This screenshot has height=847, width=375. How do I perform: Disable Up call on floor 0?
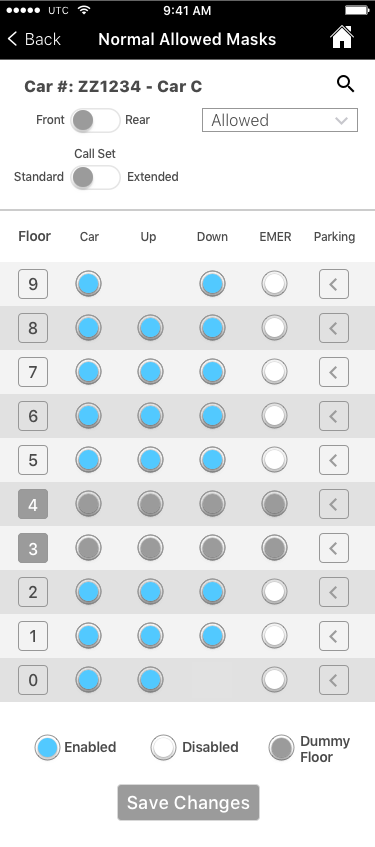pyautogui.click(x=150, y=680)
